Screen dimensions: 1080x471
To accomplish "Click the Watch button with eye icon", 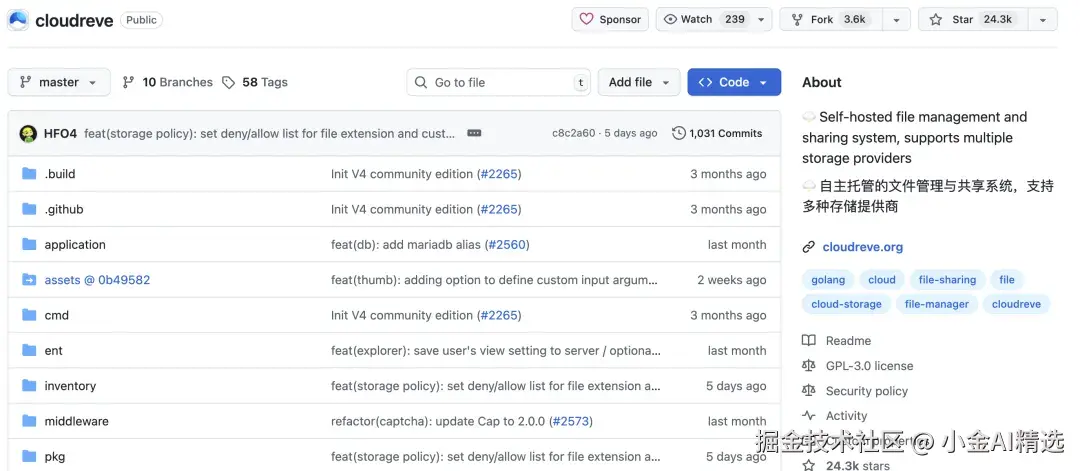I will point(703,19).
